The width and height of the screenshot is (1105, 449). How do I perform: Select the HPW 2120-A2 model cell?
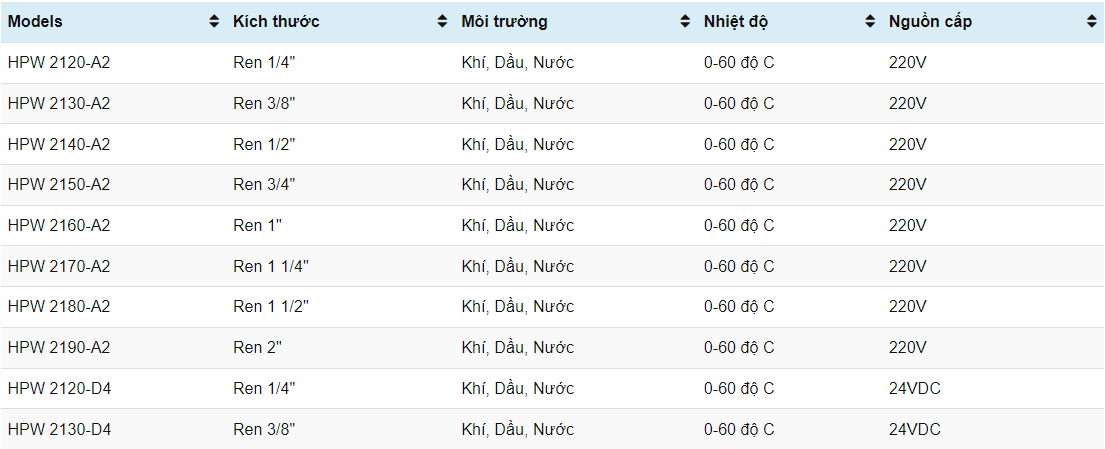click(x=59, y=63)
